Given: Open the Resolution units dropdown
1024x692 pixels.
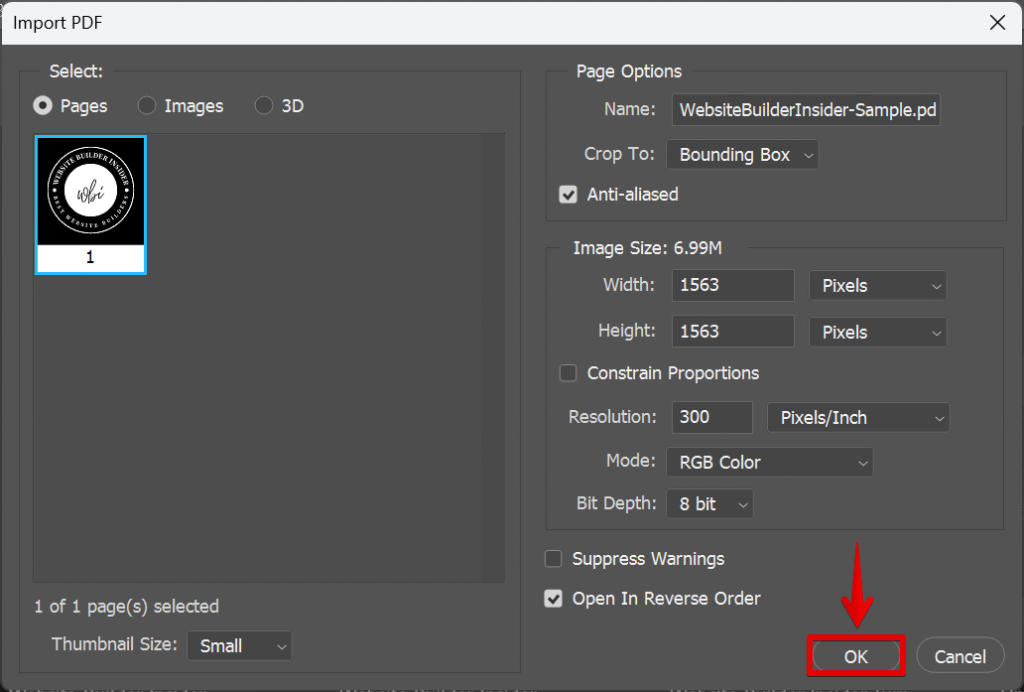Looking at the screenshot, I should click(x=858, y=417).
